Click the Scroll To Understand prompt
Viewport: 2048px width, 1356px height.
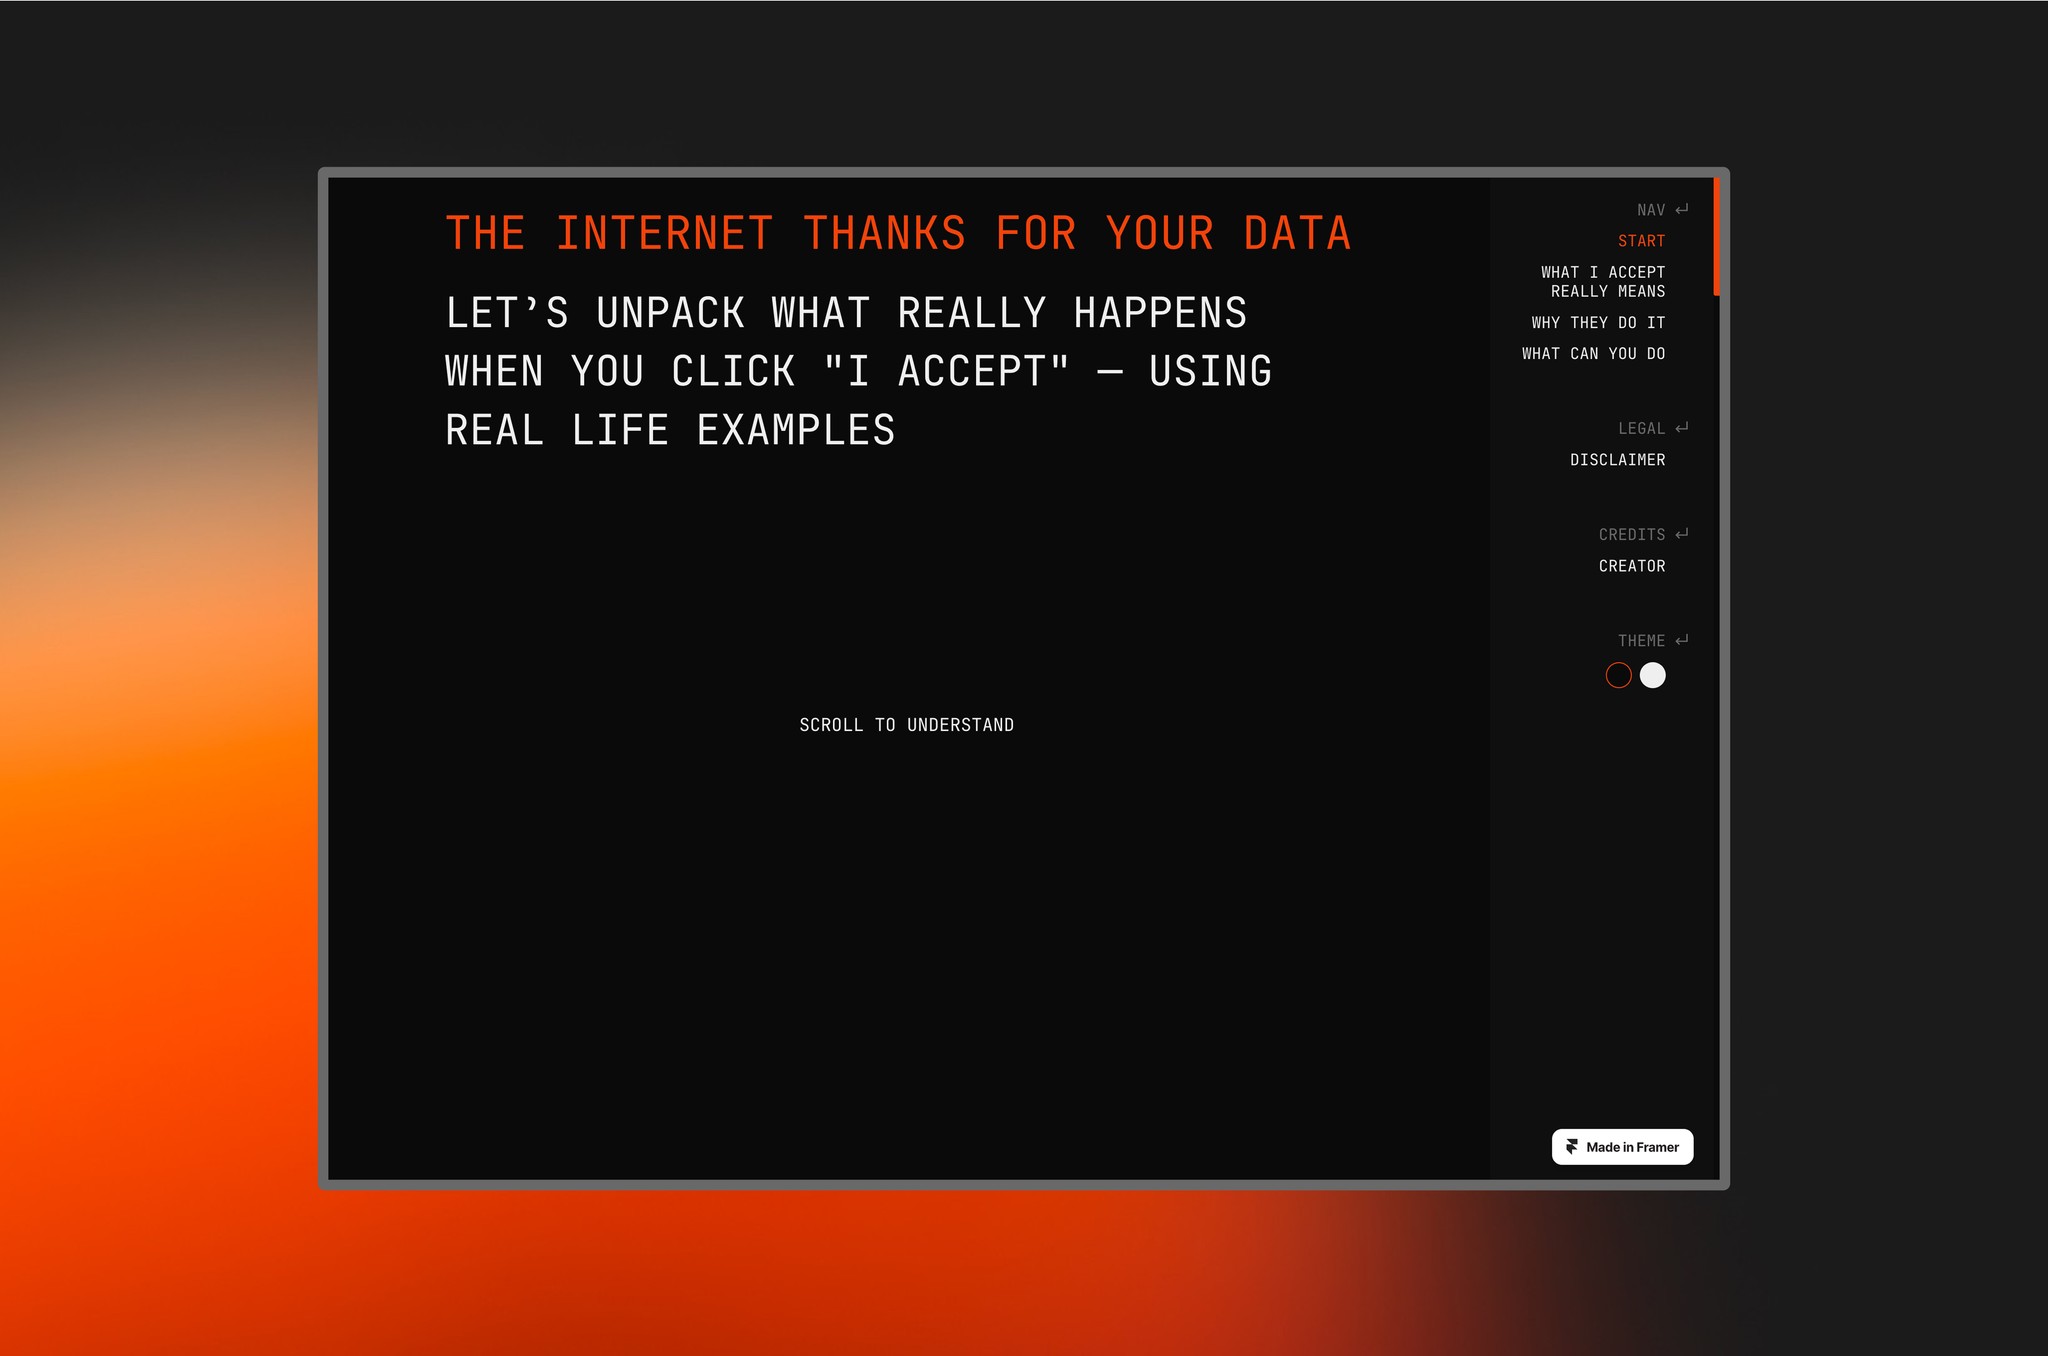pyautogui.click(x=906, y=725)
